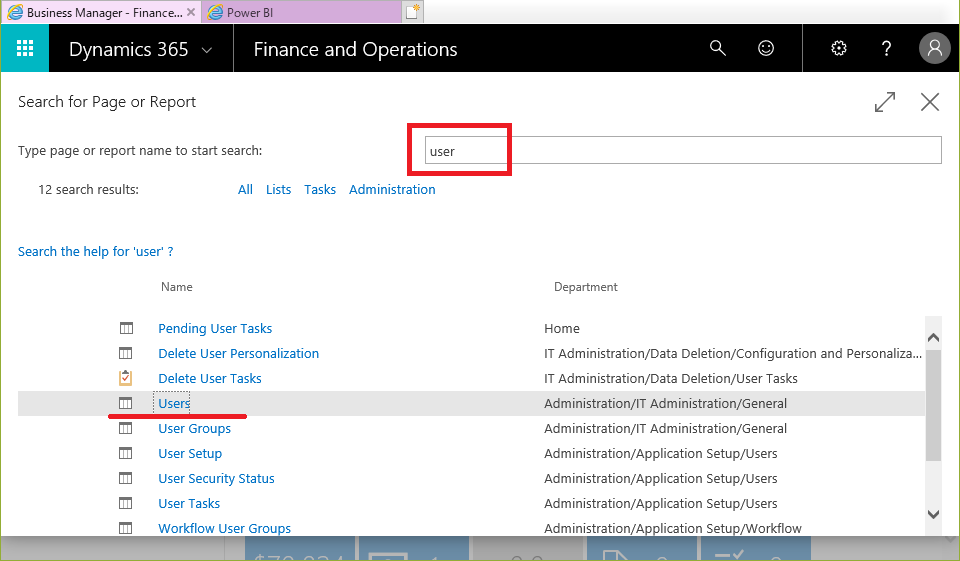Click the results list scrollbar thumb
Viewport: 960px width, 561px height.
(933, 405)
